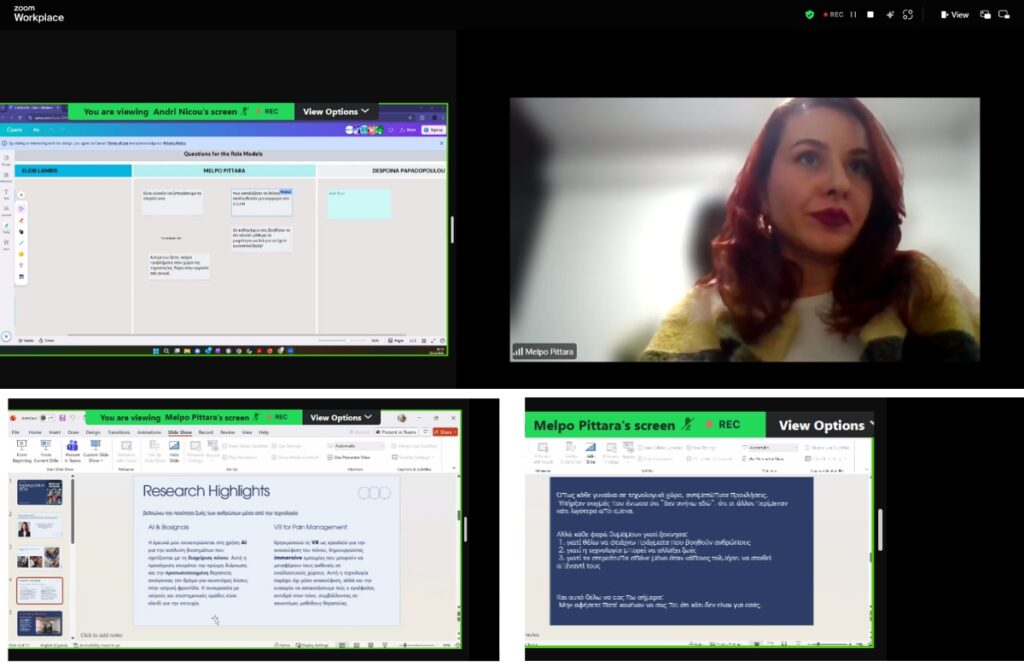Open the Zoom View layout menu
The width and height of the screenshot is (1024, 672).
pyautogui.click(x=954, y=15)
